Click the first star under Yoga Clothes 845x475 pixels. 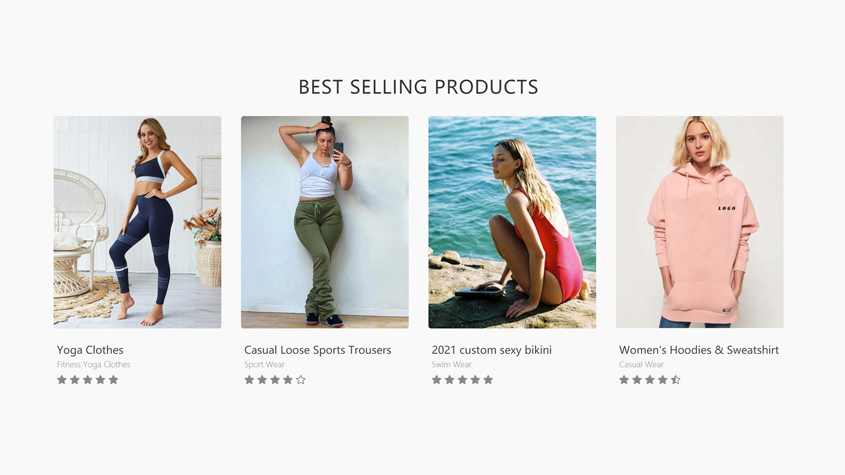coord(62,380)
